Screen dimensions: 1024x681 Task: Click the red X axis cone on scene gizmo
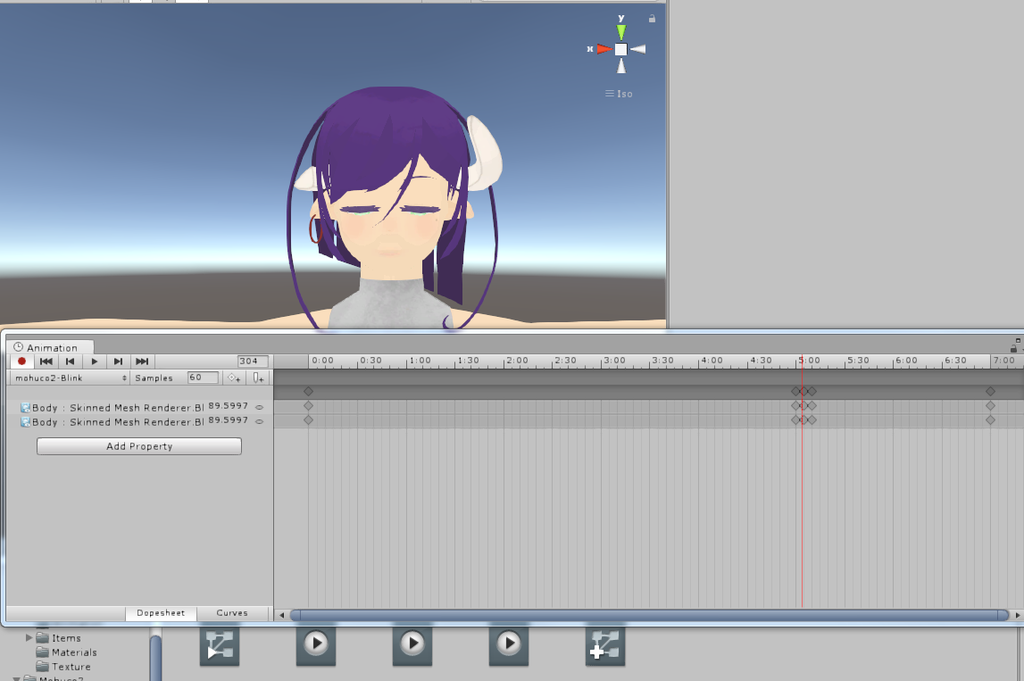(604, 49)
